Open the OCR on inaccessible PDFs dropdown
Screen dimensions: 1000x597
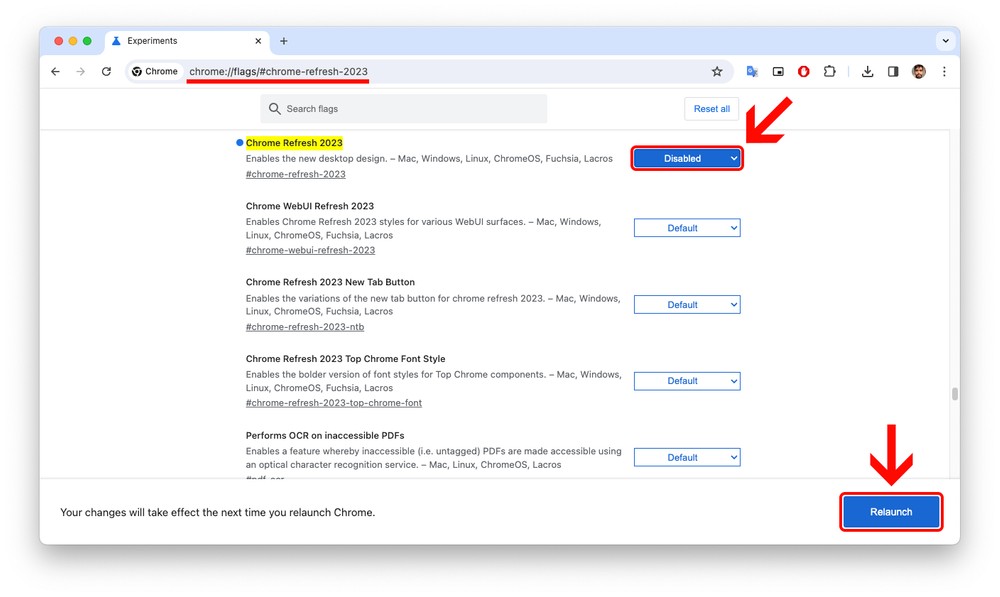687,457
